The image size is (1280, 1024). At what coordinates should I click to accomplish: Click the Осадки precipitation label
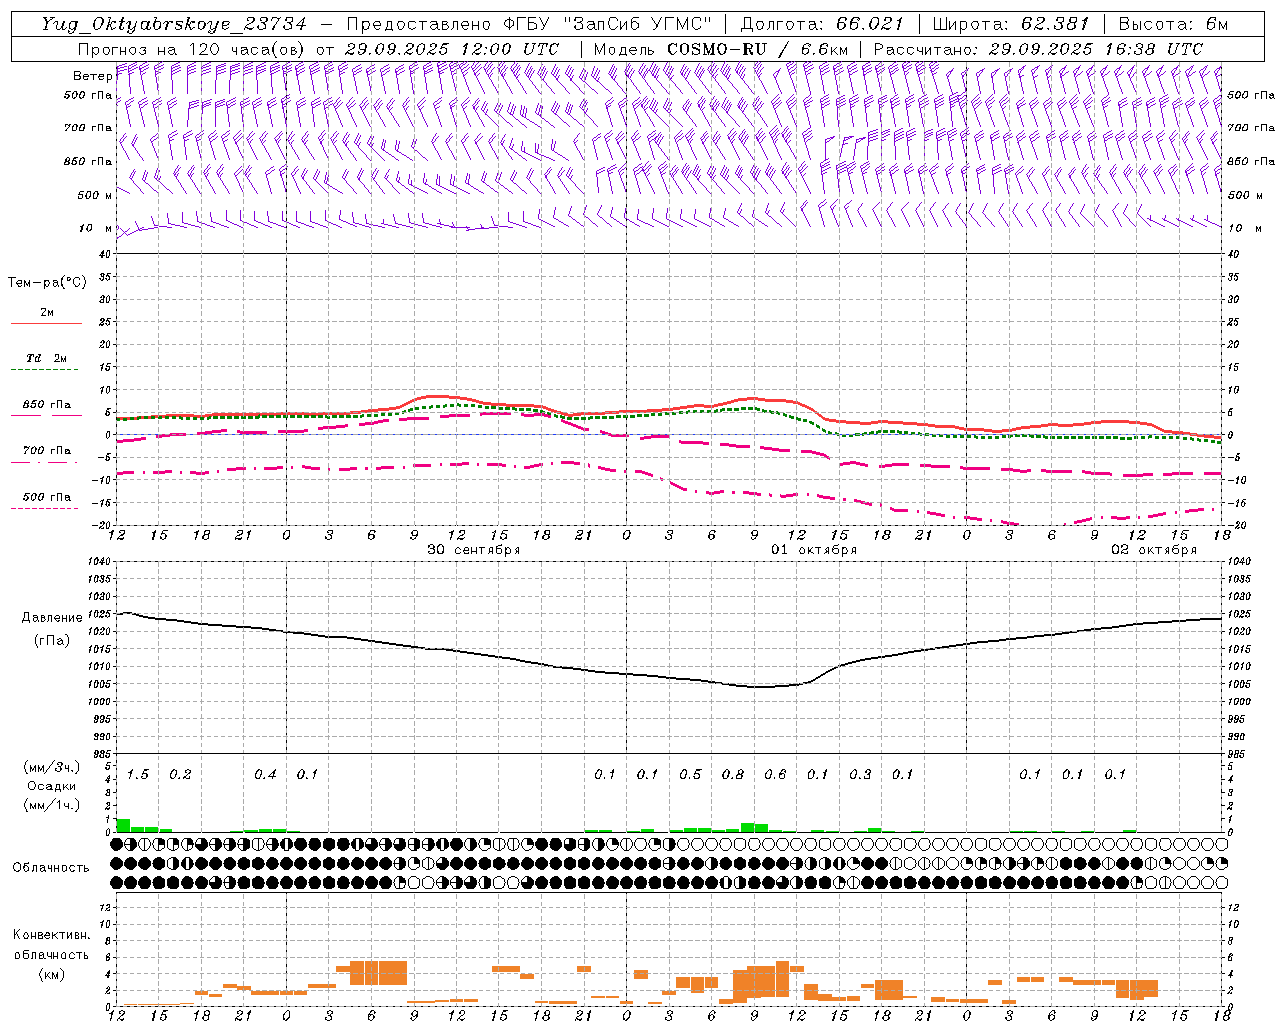[52, 786]
